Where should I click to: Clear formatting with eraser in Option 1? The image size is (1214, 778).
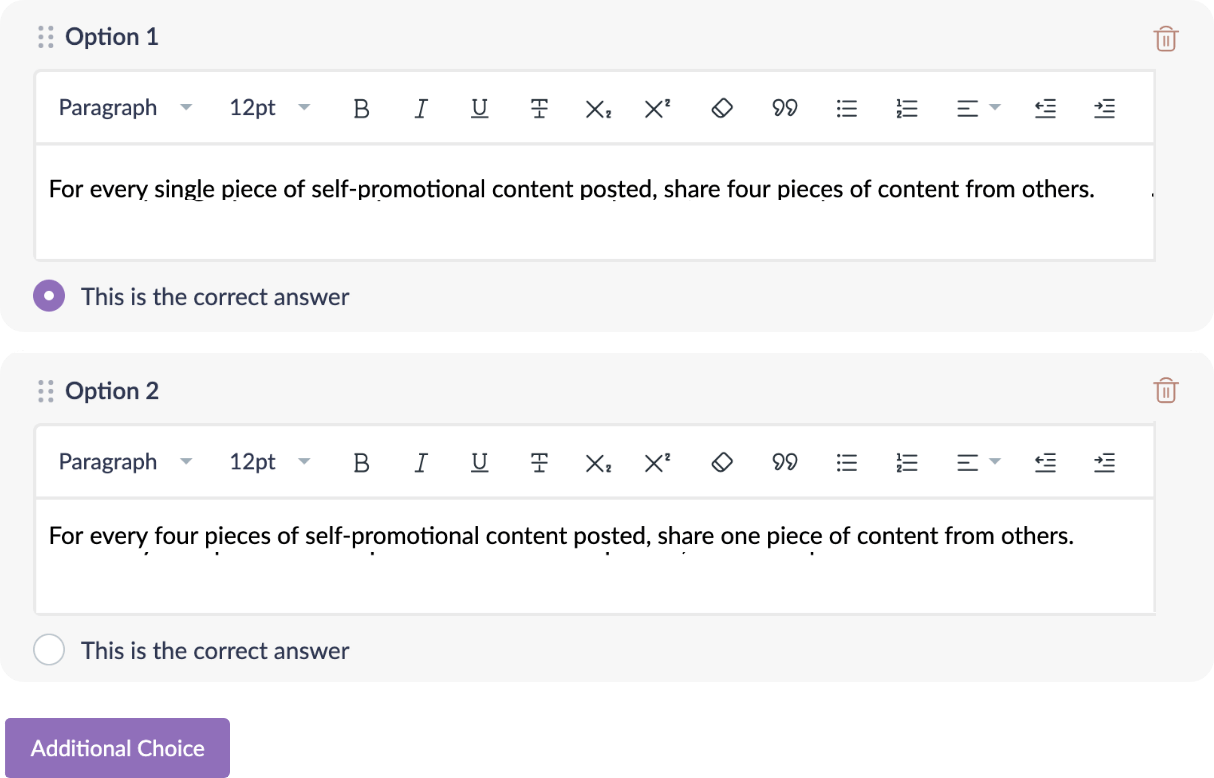[722, 108]
